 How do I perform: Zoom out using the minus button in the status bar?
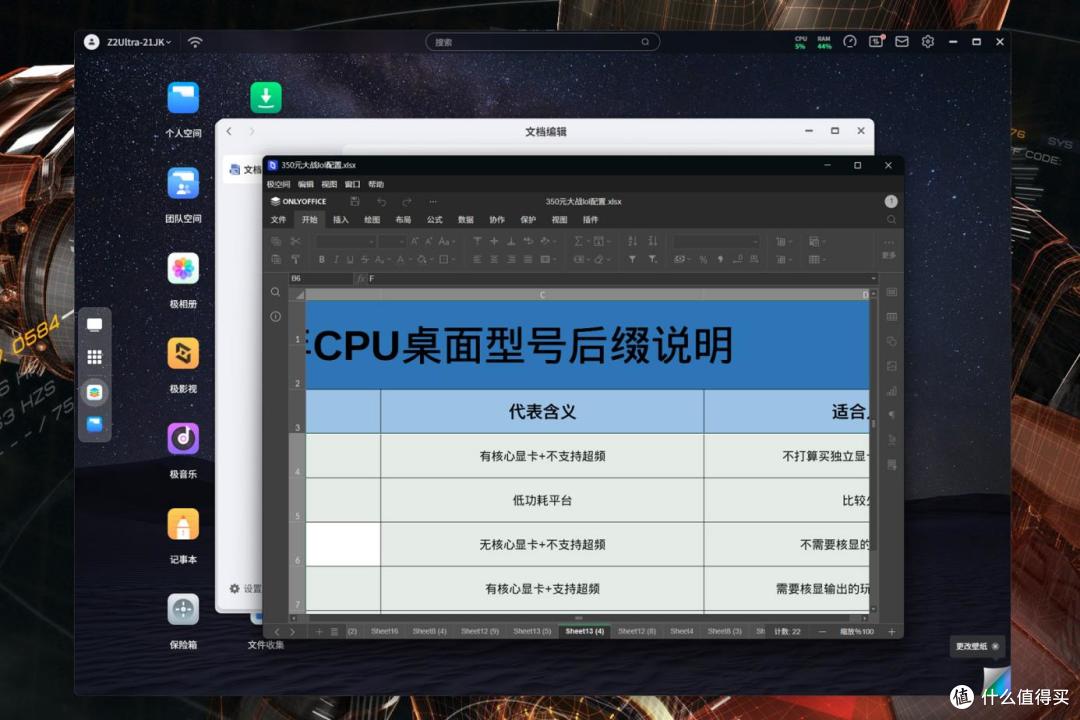822,632
